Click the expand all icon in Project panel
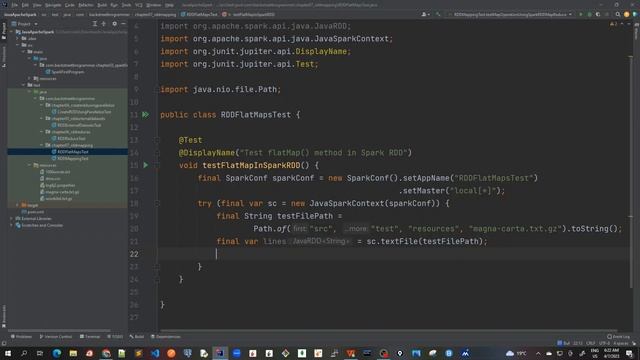640x360 pixels. 95,24
